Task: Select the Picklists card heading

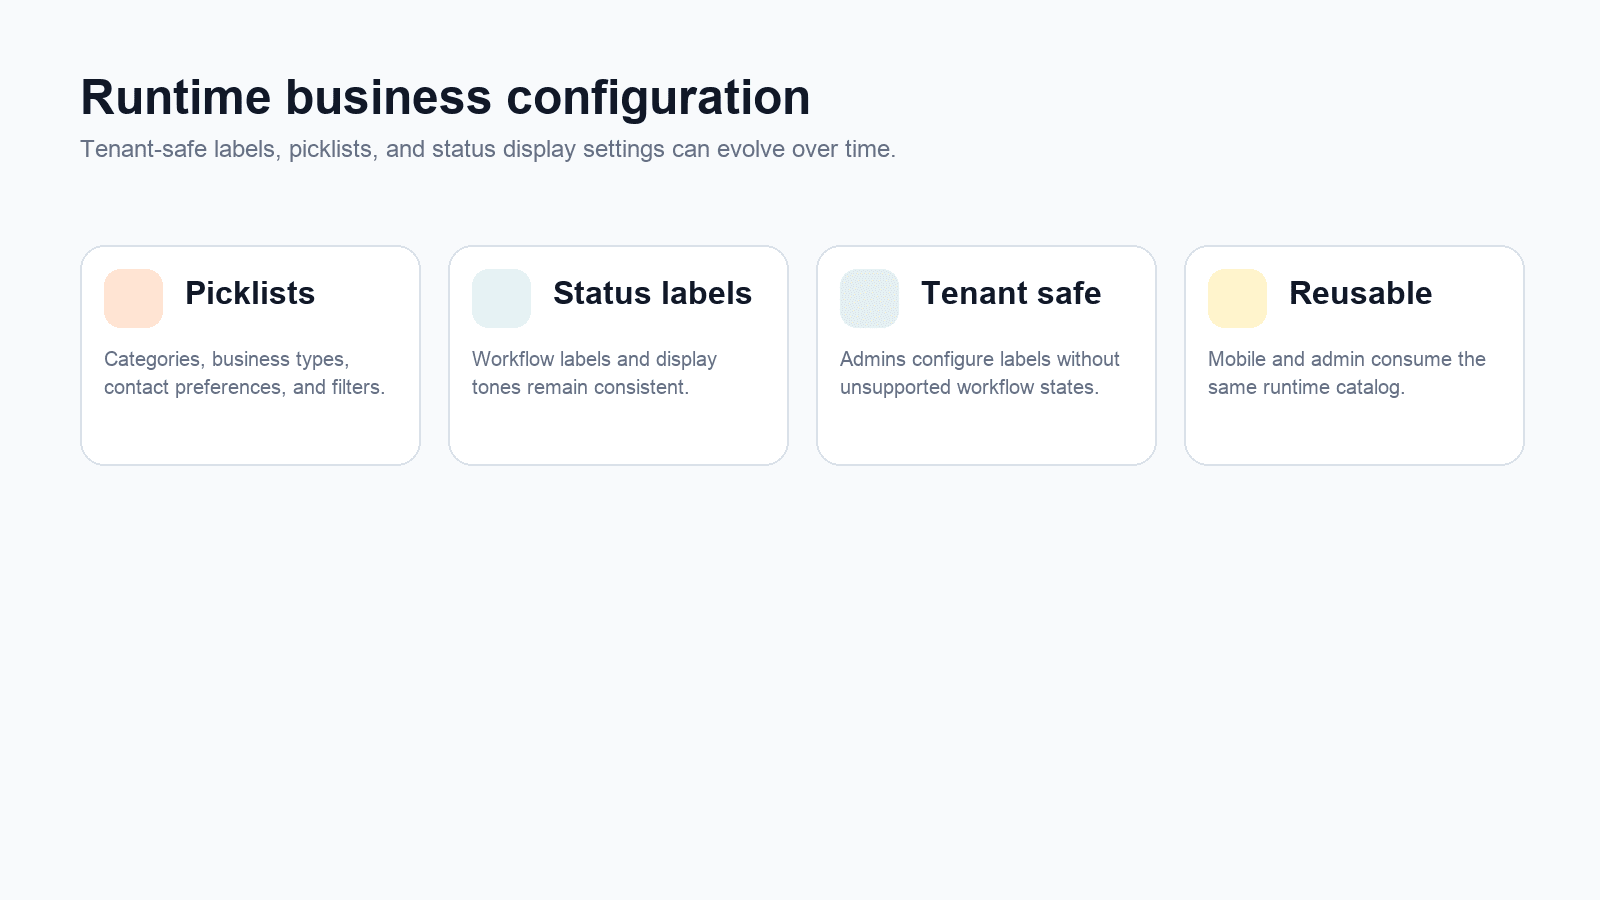Action: tap(250, 293)
